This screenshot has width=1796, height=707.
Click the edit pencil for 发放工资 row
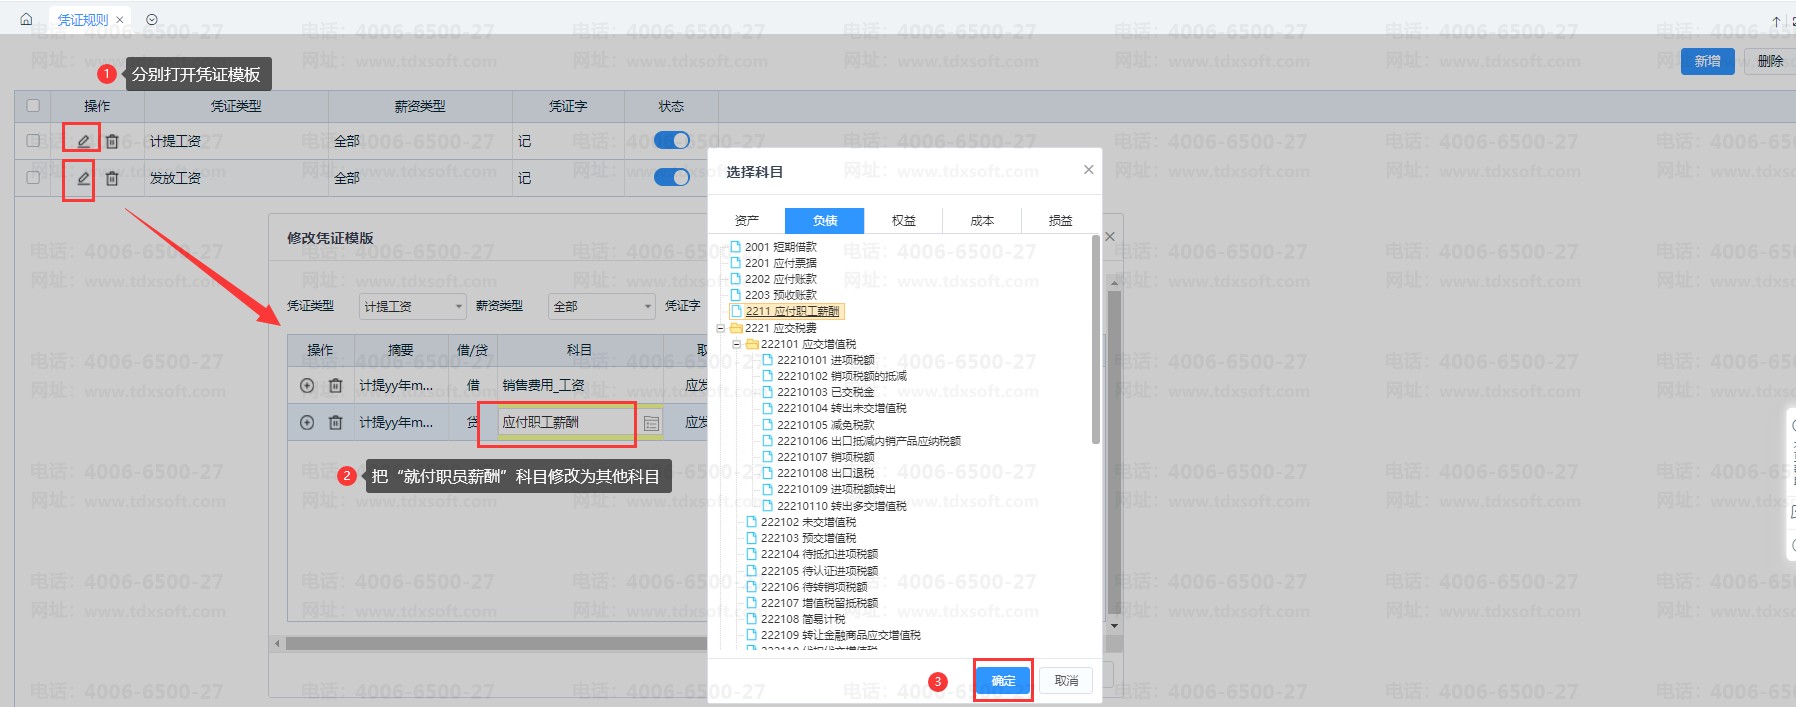83,178
